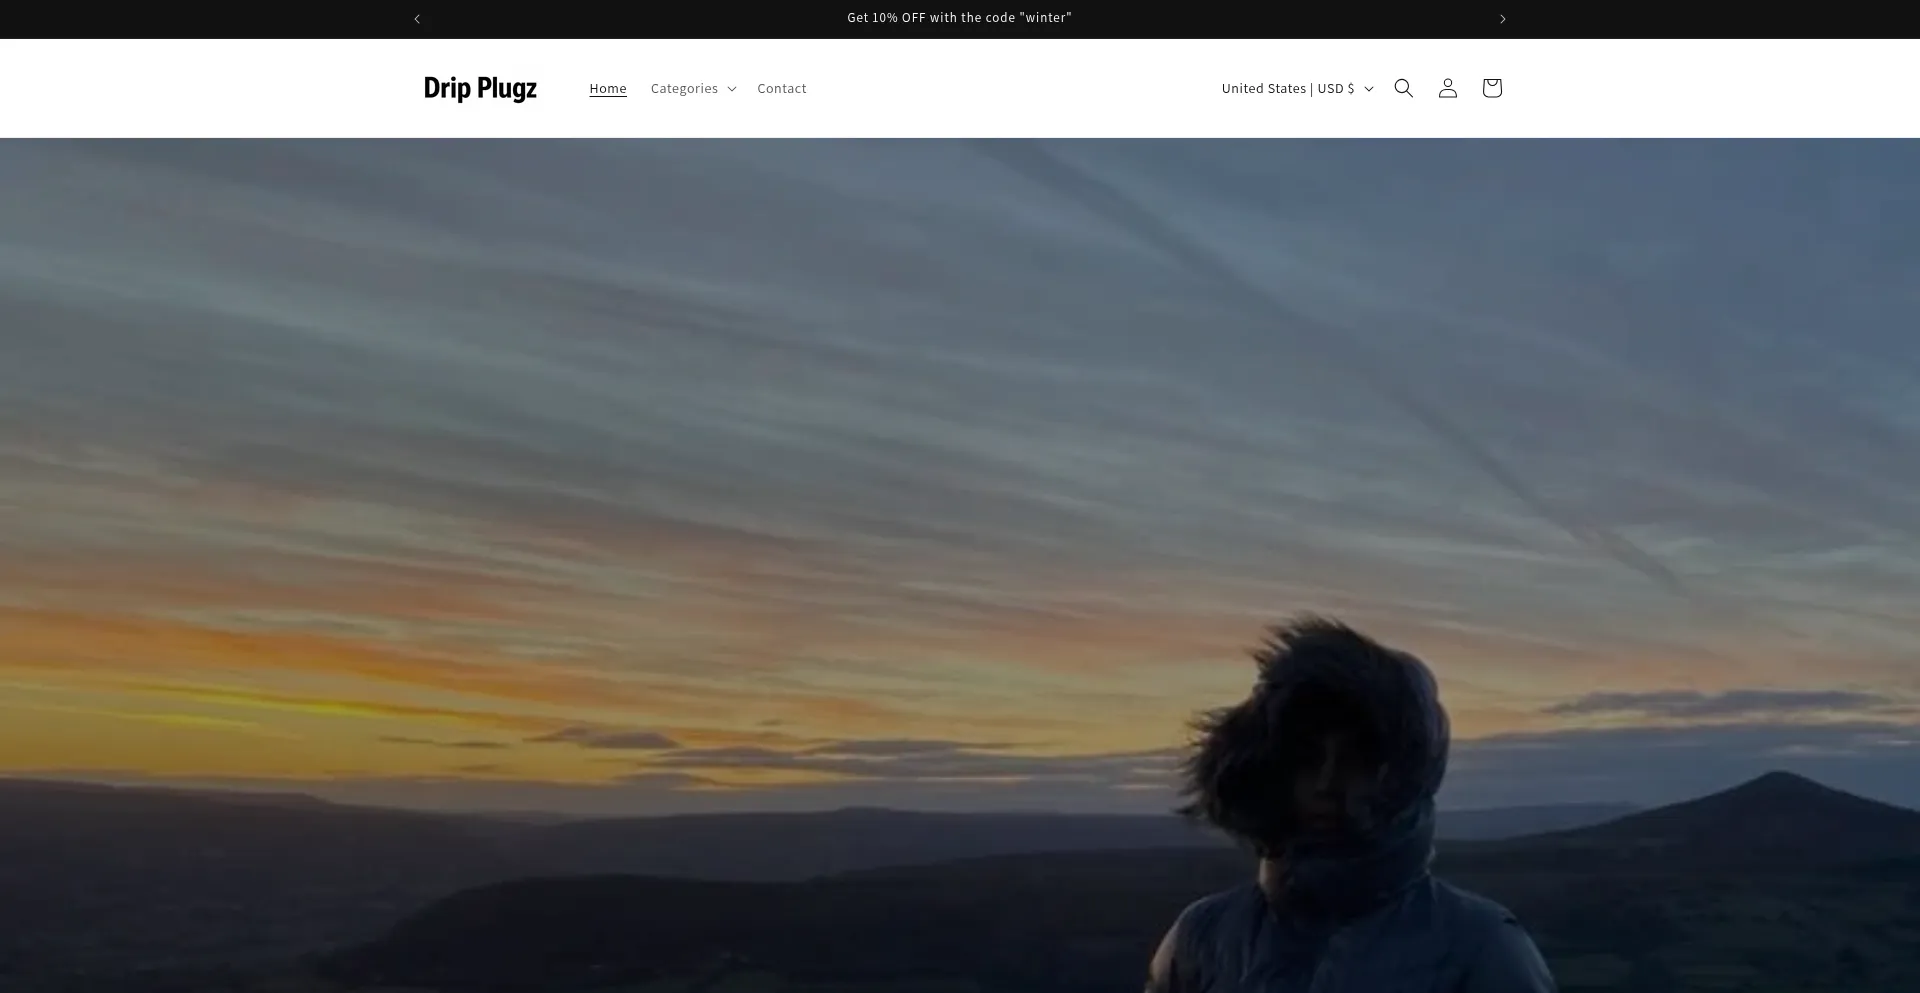Show the previous announcement with left arrow

tap(417, 19)
